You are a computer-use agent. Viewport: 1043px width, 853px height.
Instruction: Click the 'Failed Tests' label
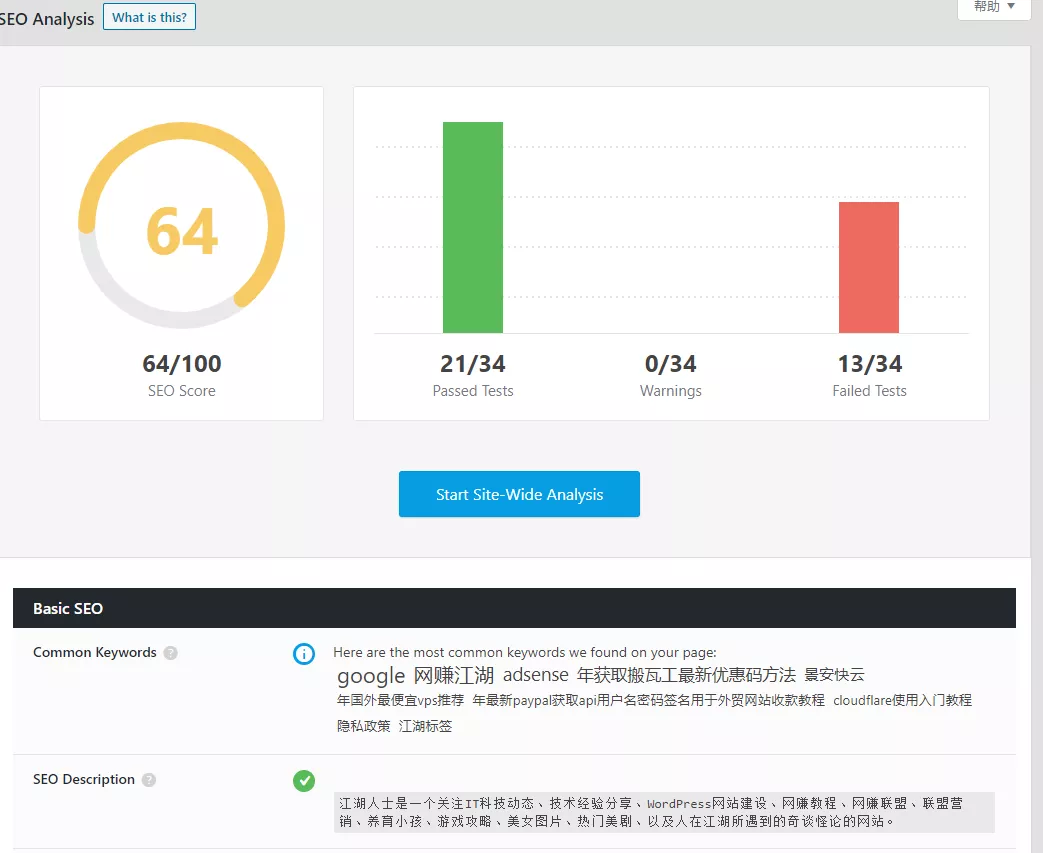(x=869, y=391)
